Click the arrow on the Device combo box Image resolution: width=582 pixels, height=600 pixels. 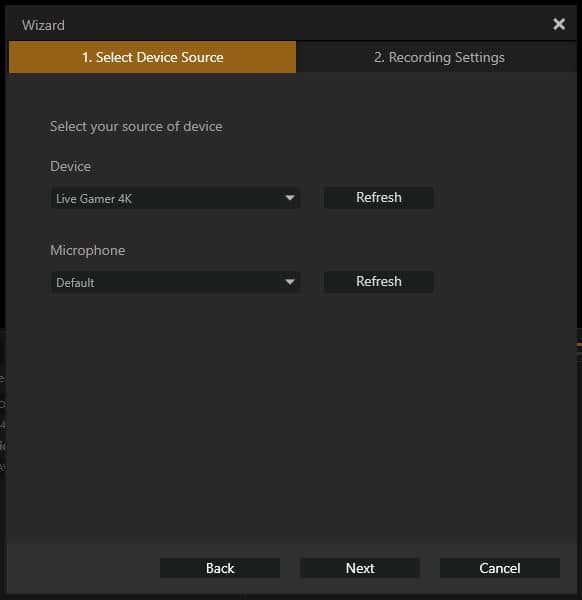pyautogui.click(x=290, y=198)
